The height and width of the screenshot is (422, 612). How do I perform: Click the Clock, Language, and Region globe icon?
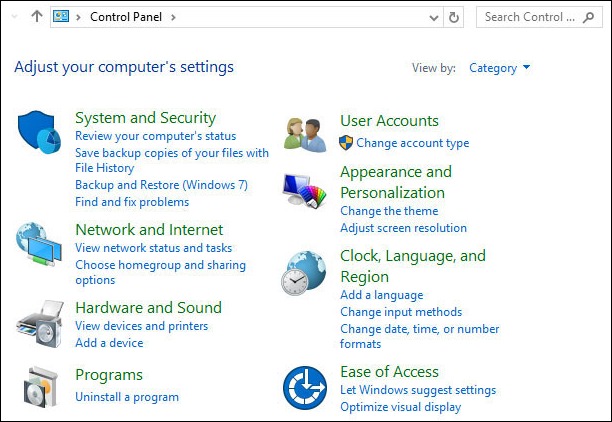coord(305,272)
